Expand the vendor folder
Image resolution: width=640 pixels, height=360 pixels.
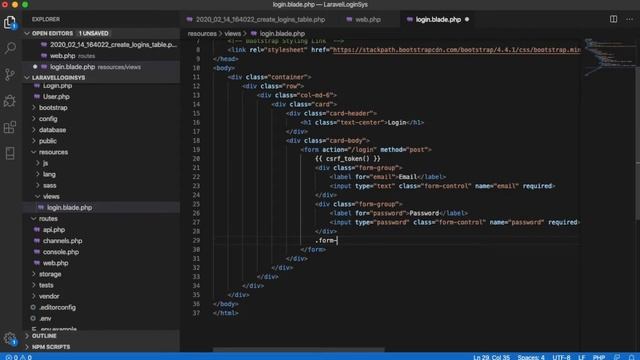(x=49, y=296)
